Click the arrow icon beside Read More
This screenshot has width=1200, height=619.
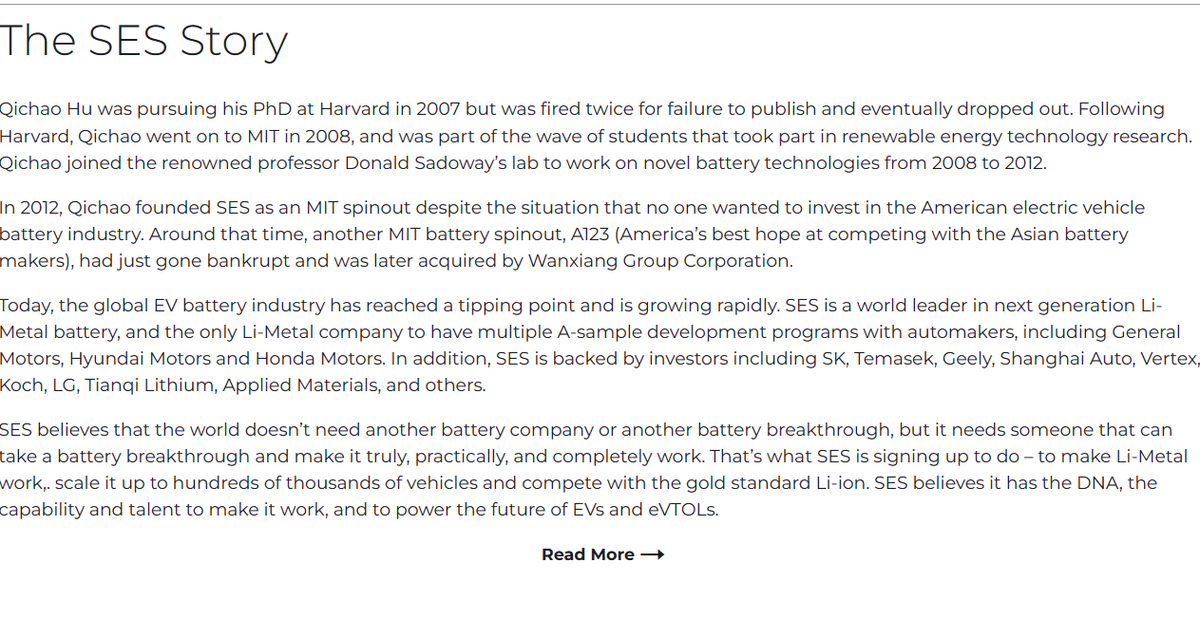click(652, 554)
